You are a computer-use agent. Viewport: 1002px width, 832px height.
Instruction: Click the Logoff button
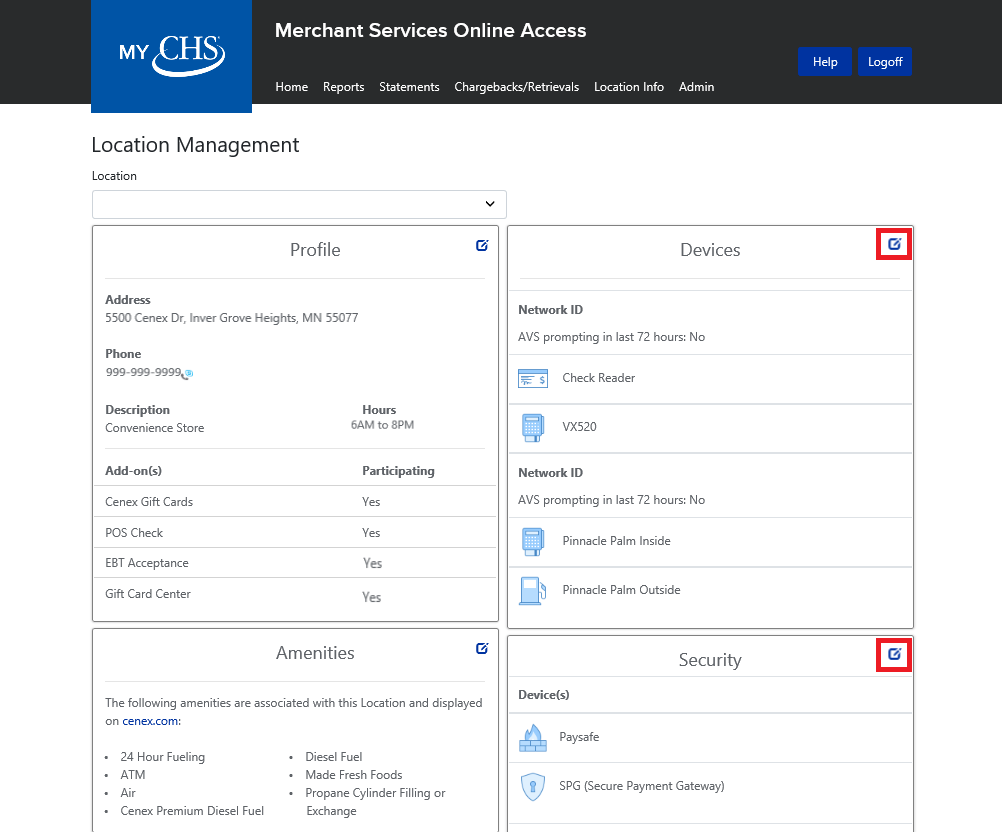[884, 62]
